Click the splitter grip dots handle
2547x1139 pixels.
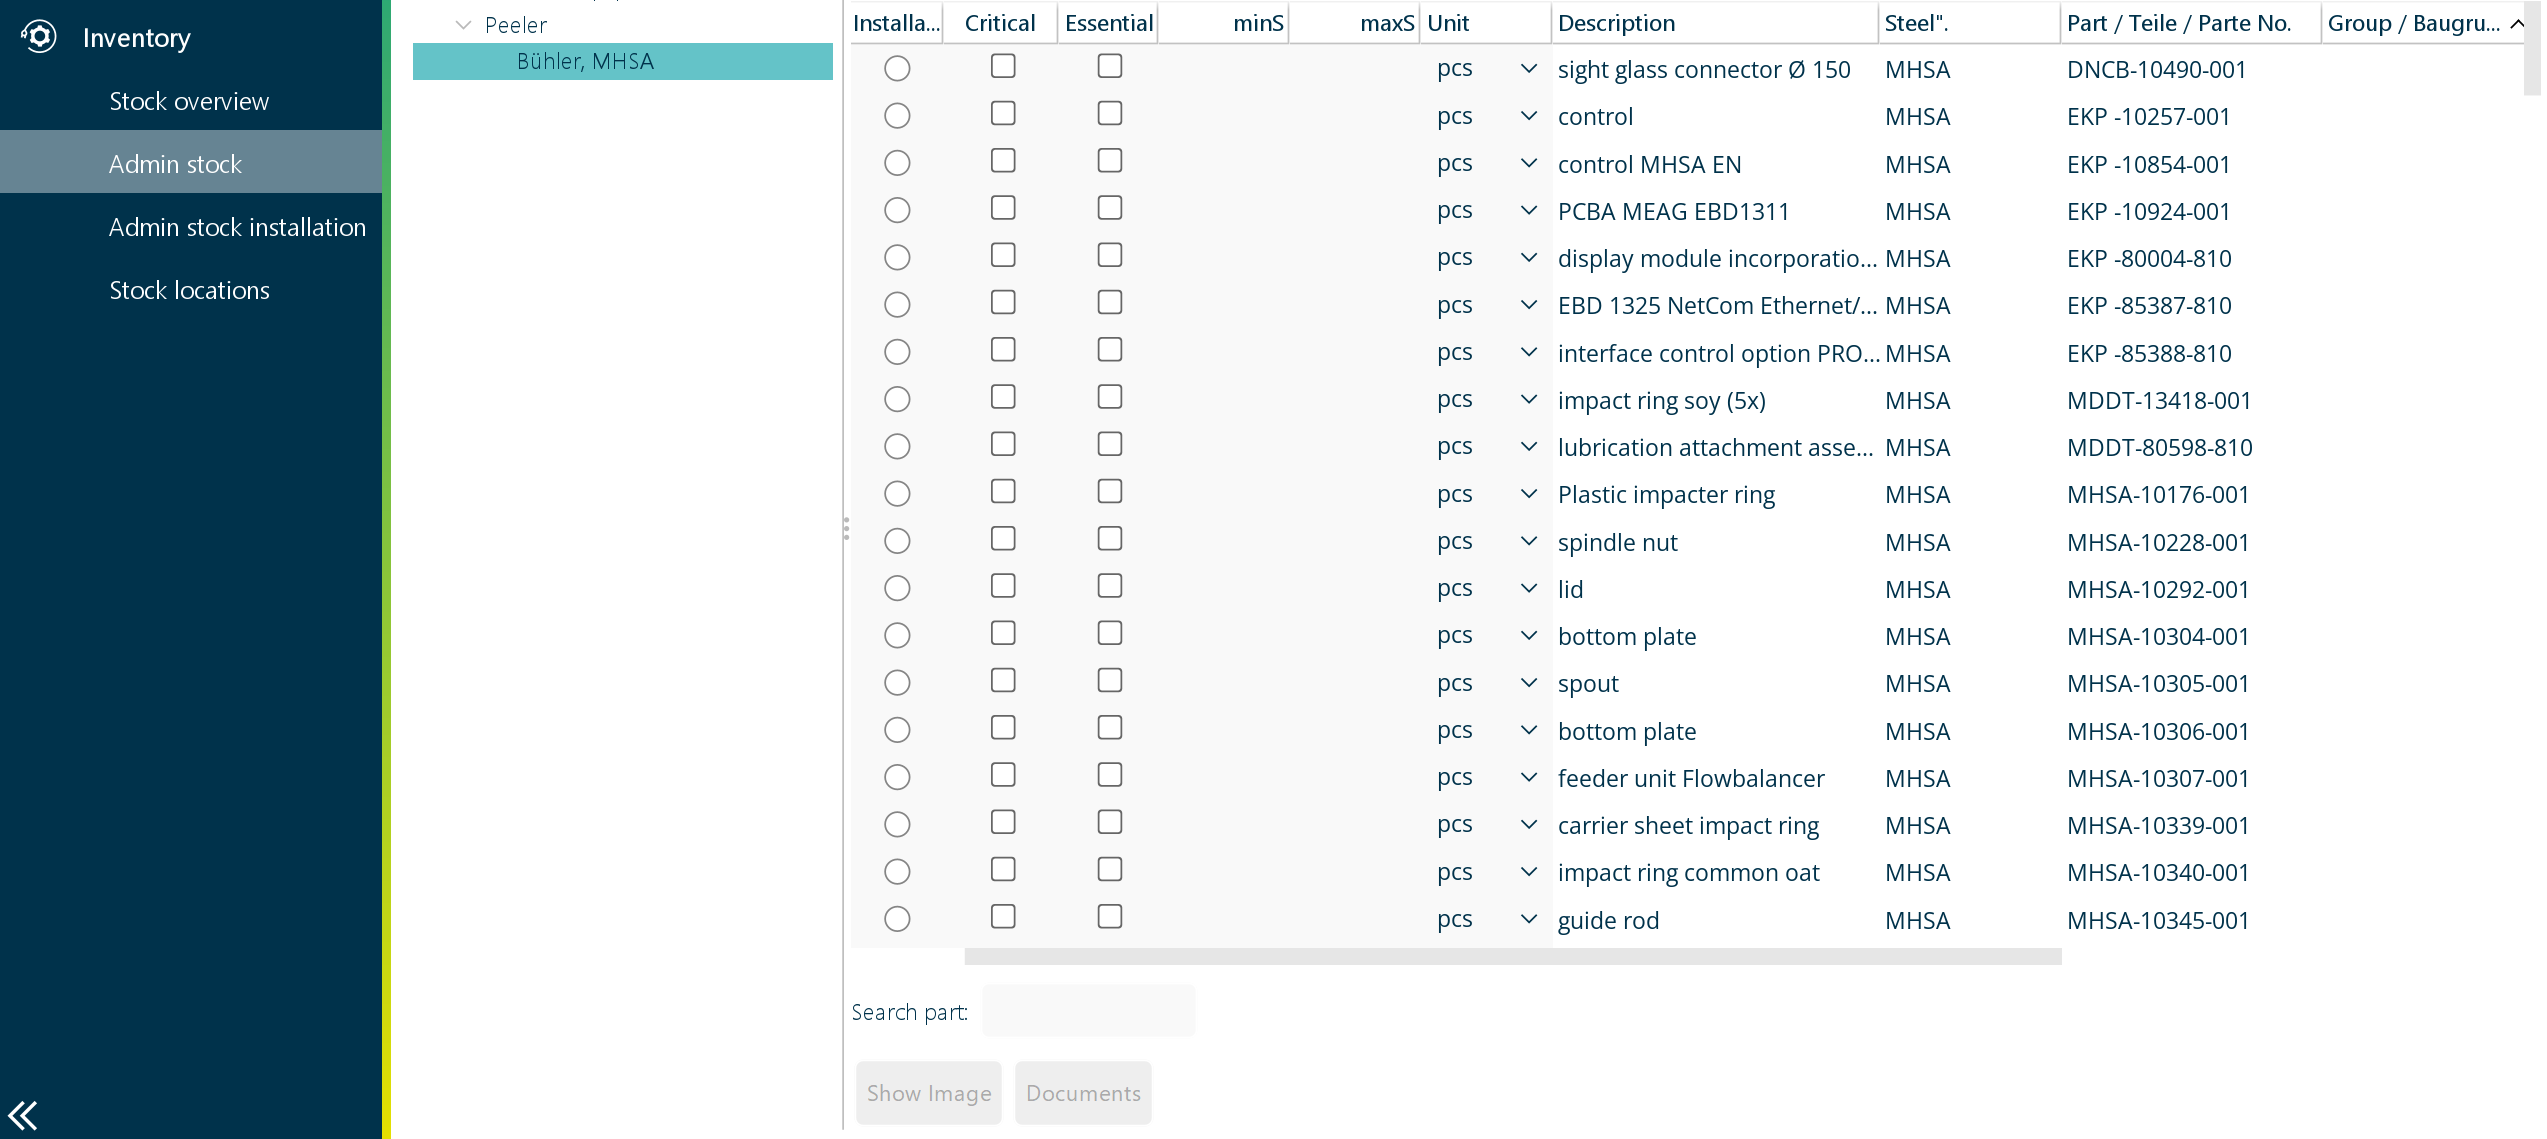click(846, 529)
